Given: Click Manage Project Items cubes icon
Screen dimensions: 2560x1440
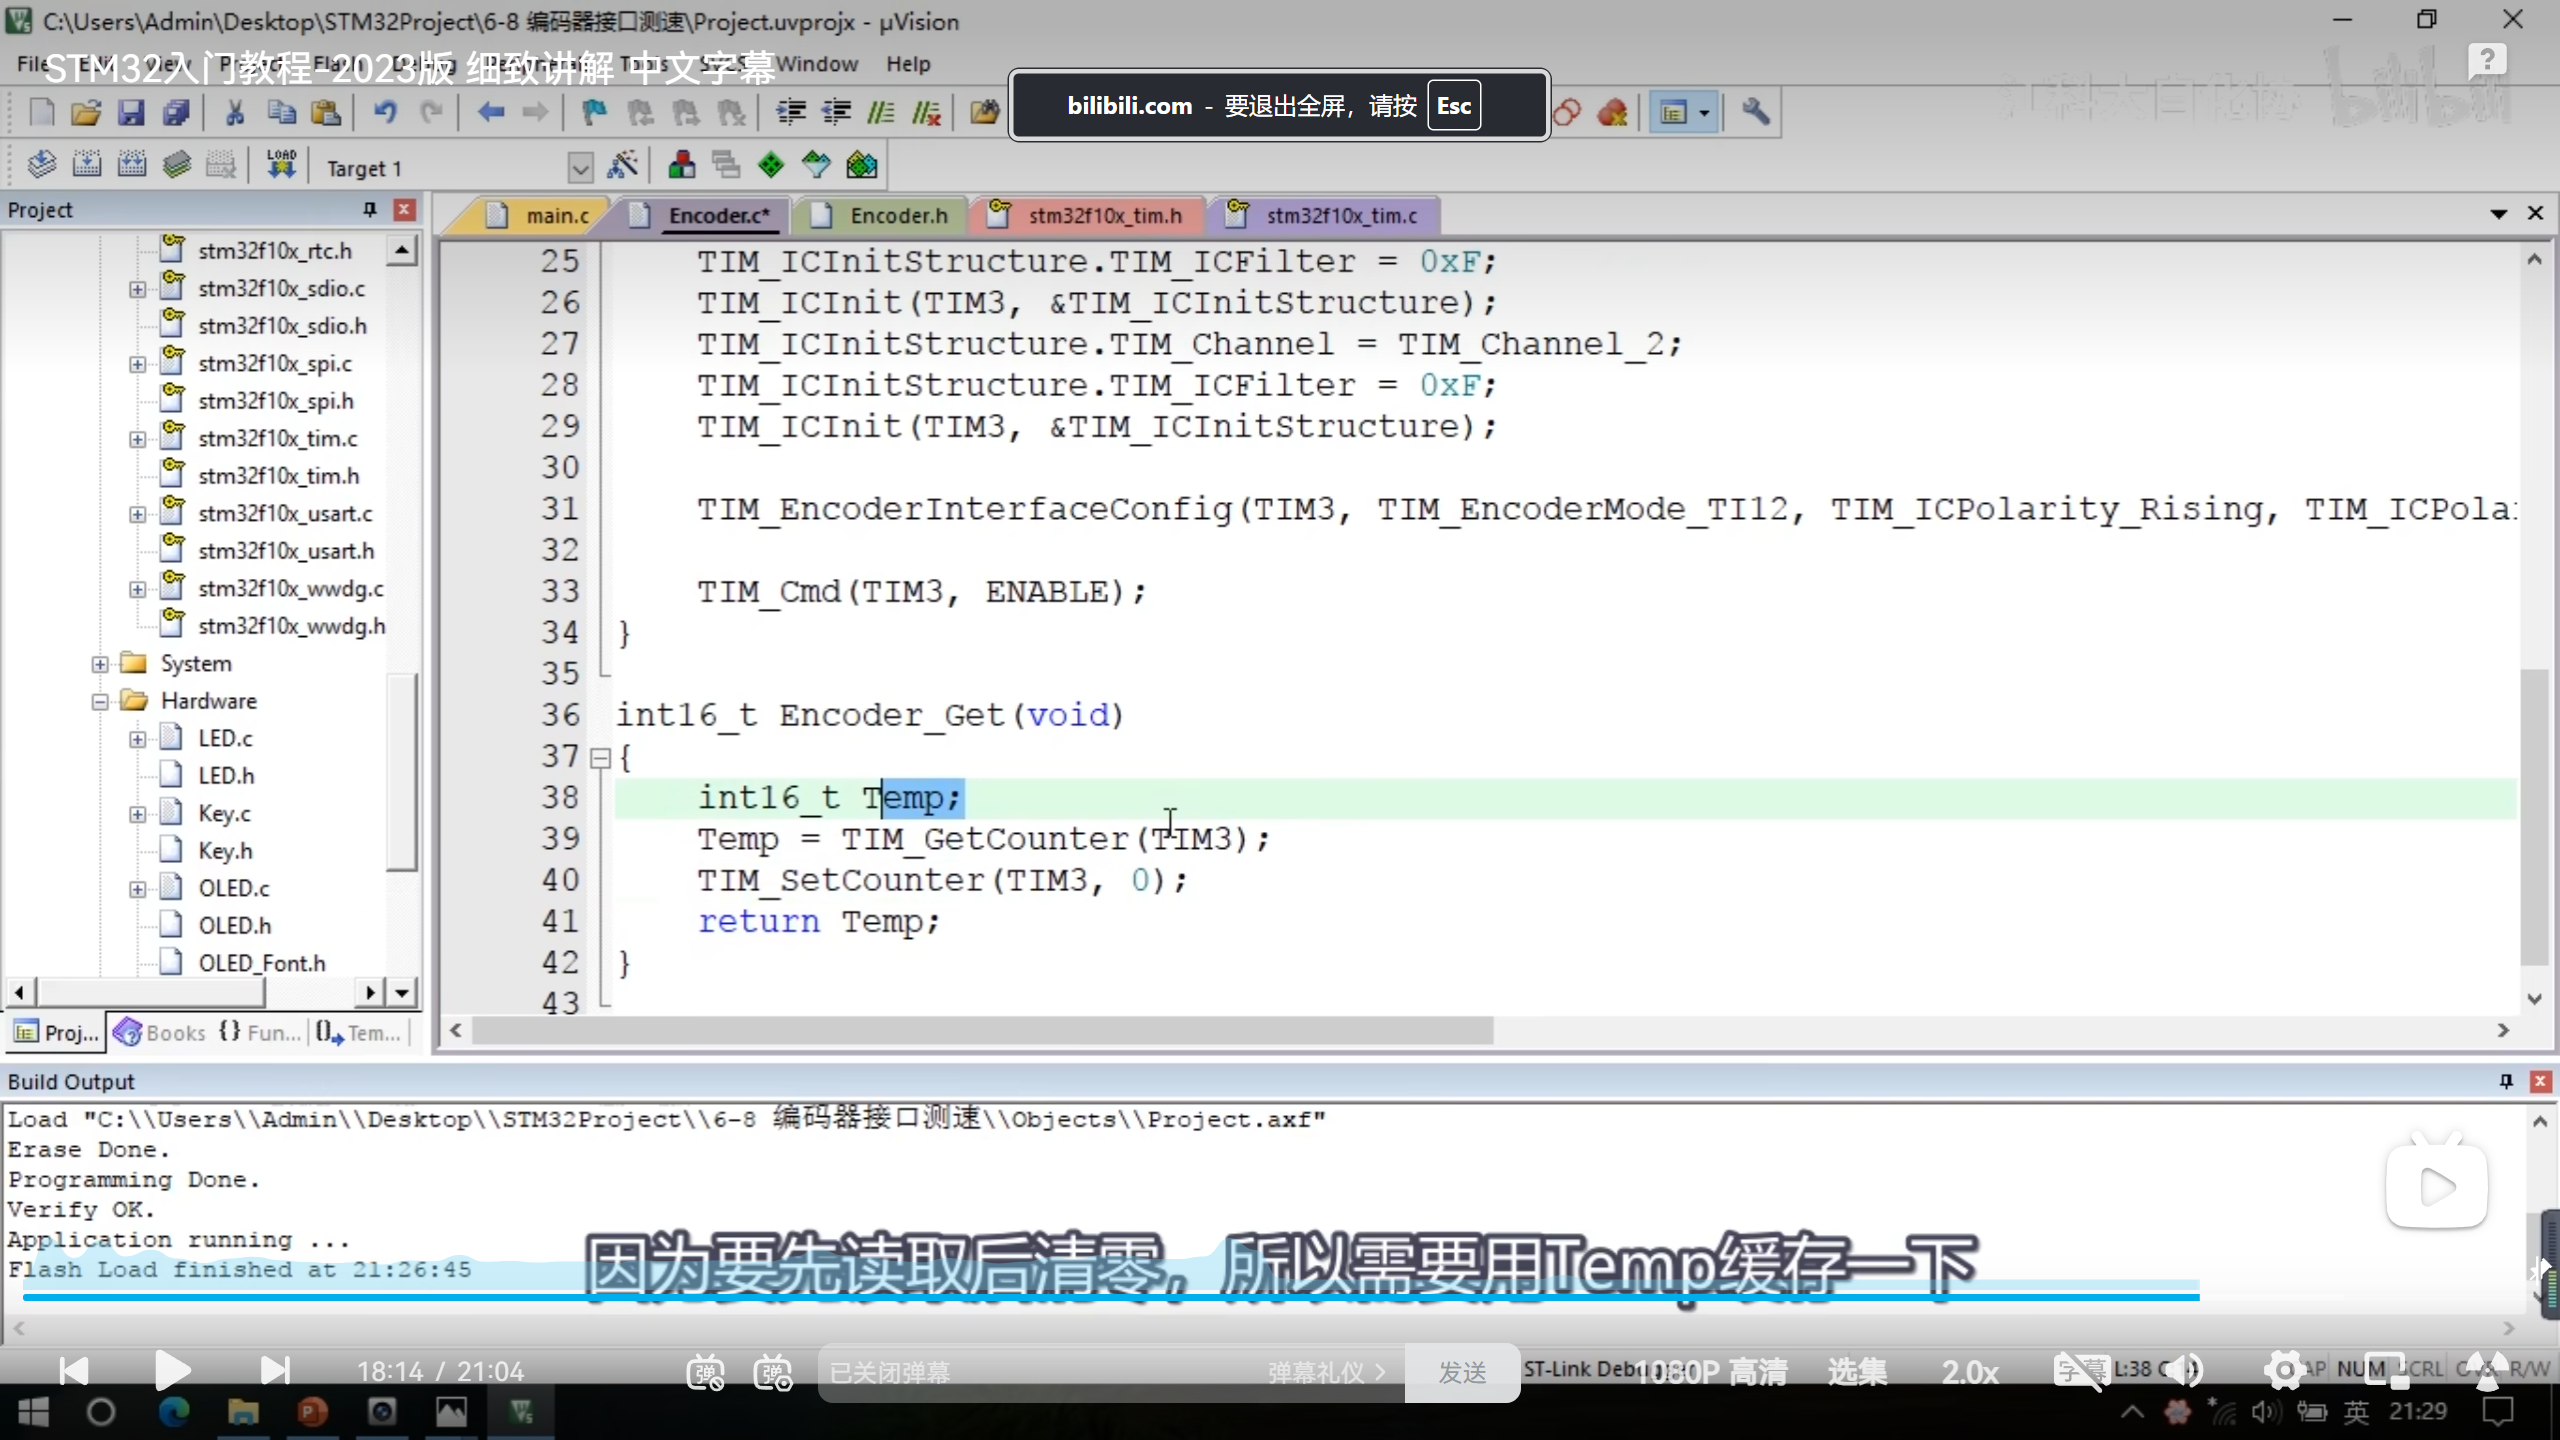Looking at the screenshot, I should (x=682, y=165).
